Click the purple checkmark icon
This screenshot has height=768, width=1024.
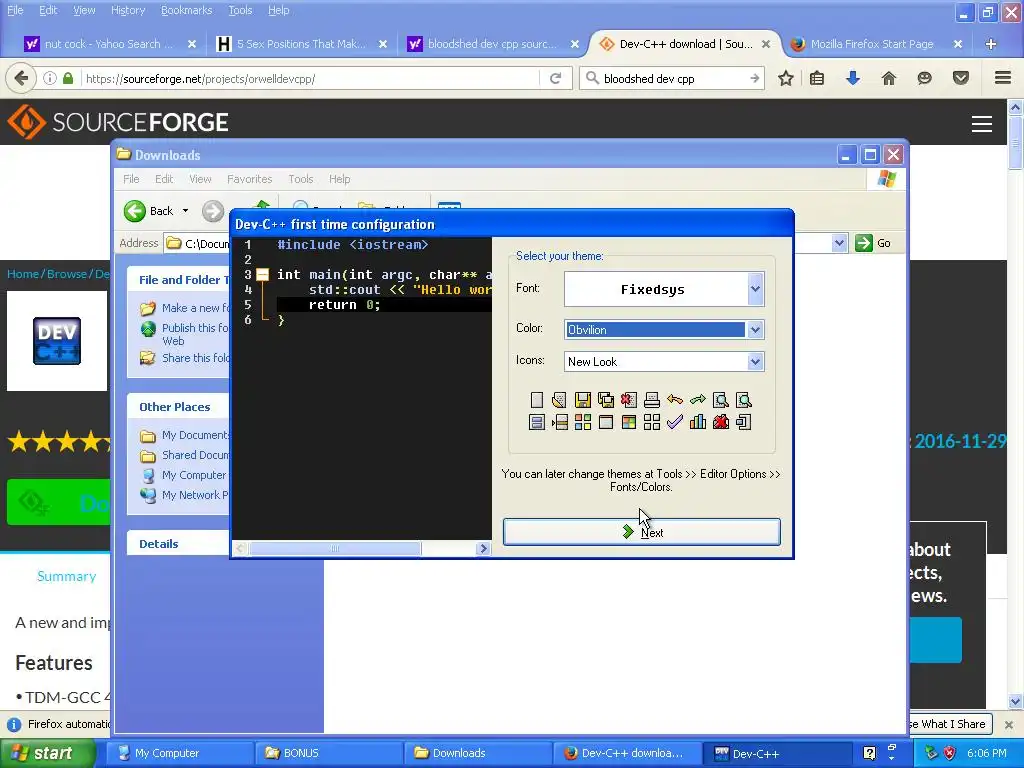coord(675,423)
